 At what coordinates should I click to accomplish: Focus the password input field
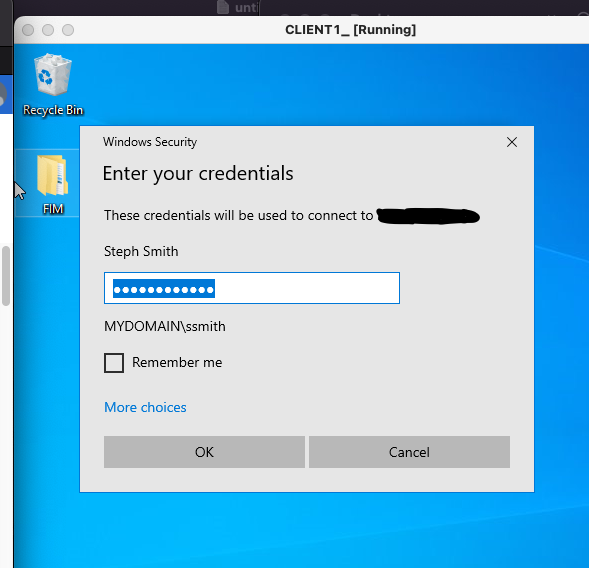[252, 288]
